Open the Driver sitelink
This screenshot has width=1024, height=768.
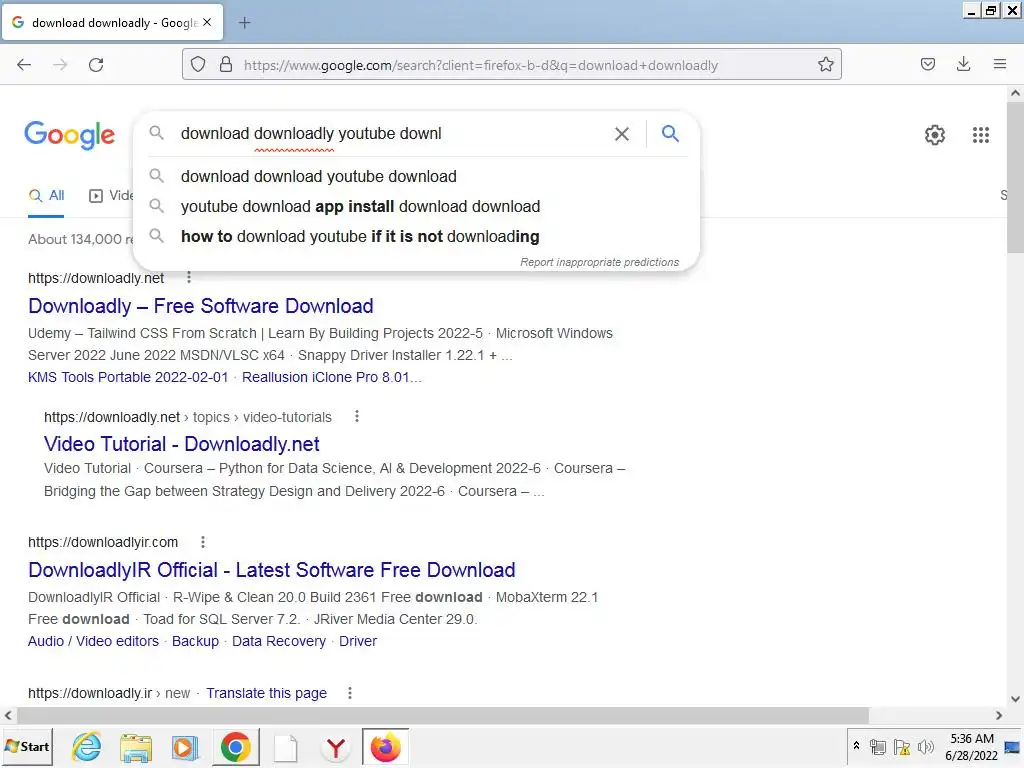pyautogui.click(x=358, y=641)
